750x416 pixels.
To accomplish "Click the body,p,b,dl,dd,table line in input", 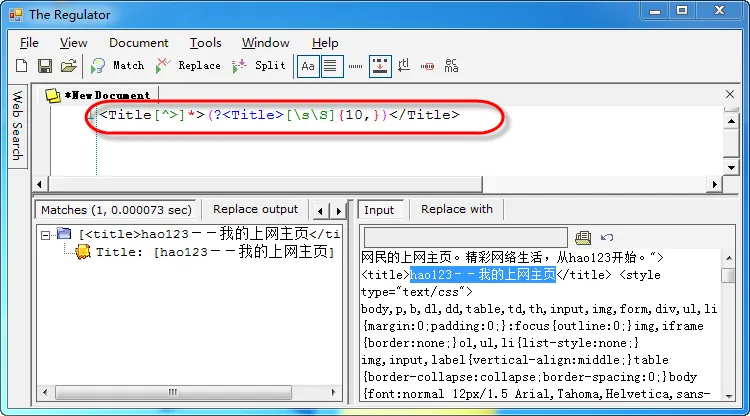I will (539, 309).
